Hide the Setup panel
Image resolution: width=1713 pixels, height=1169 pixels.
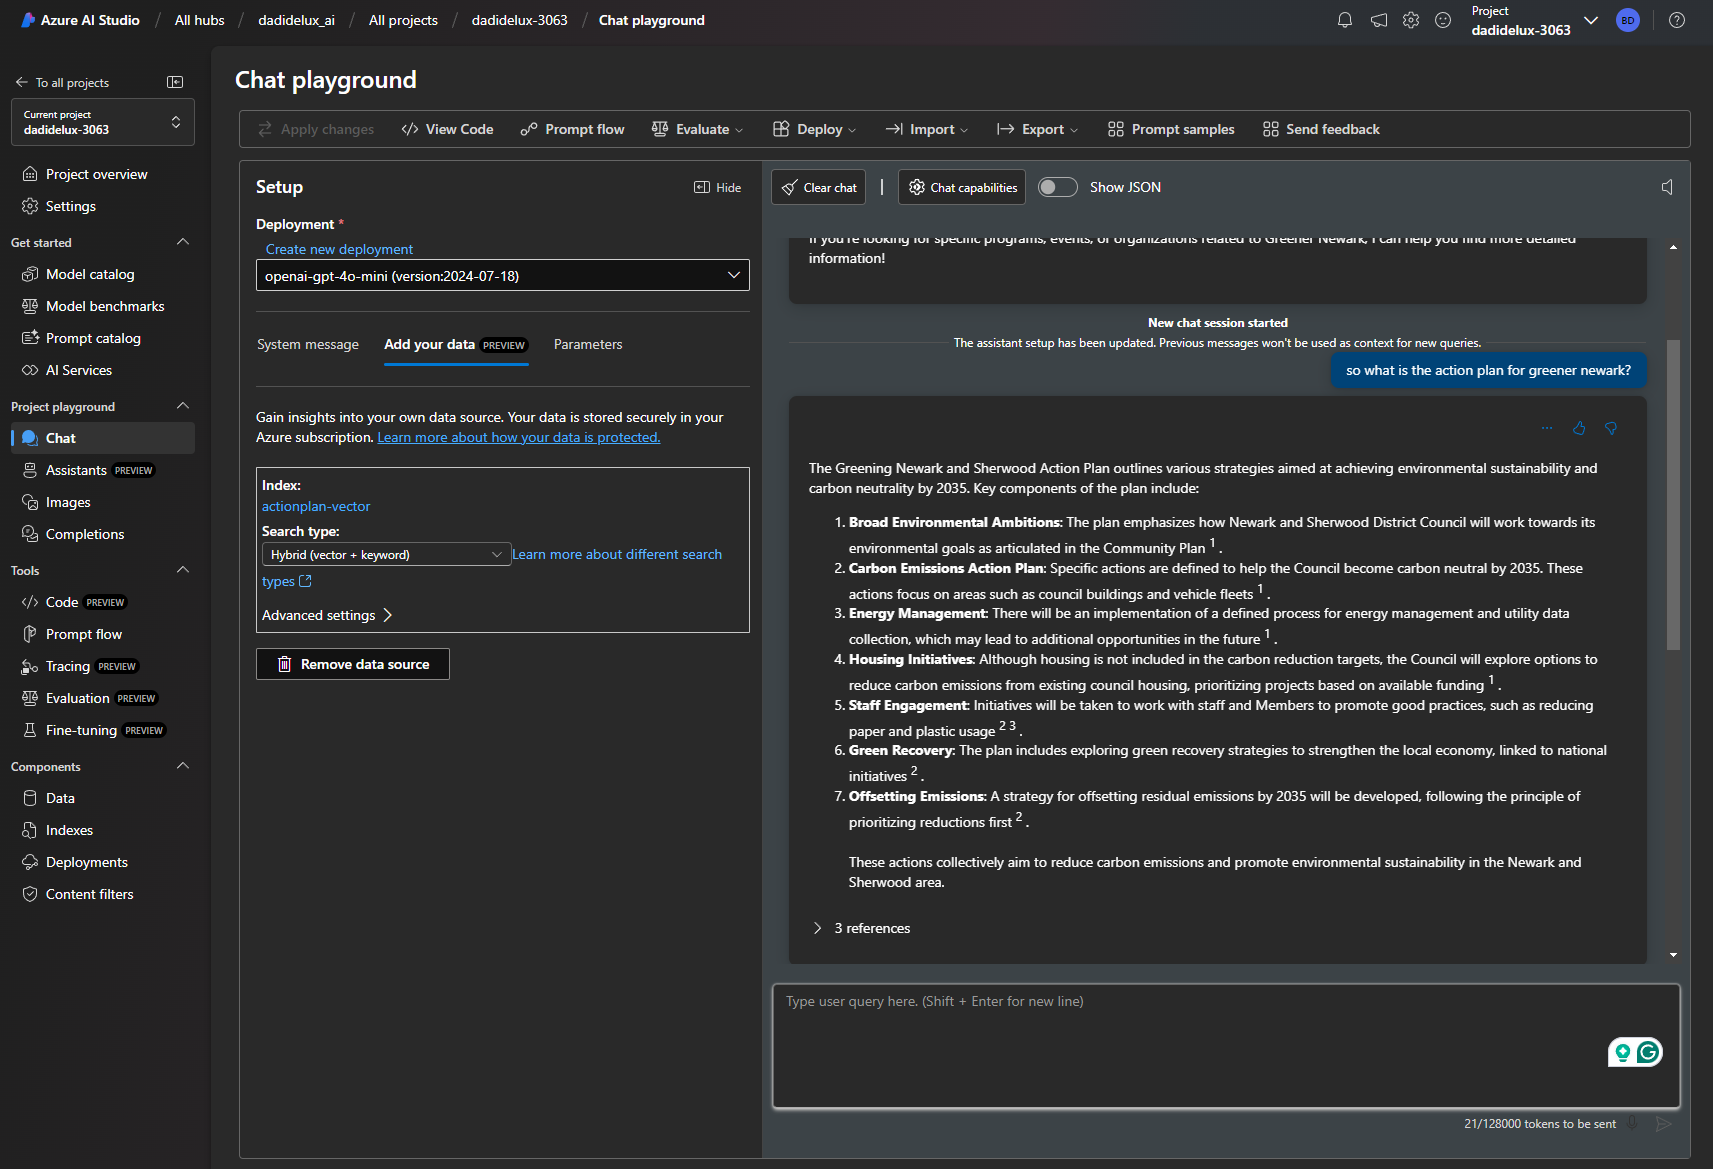tap(718, 187)
